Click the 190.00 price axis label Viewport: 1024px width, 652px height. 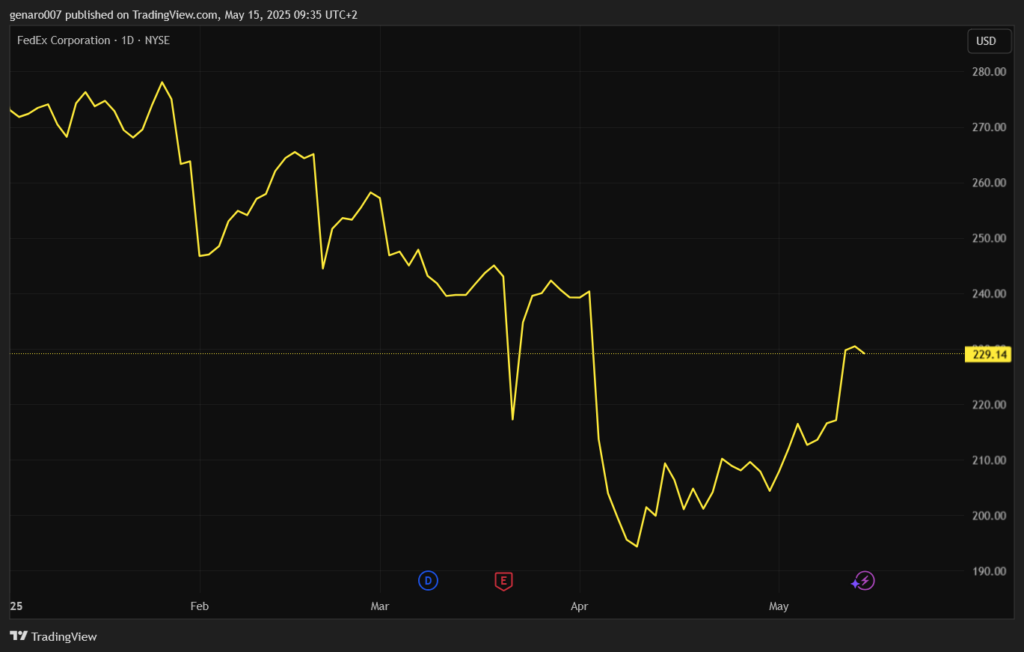coord(986,571)
